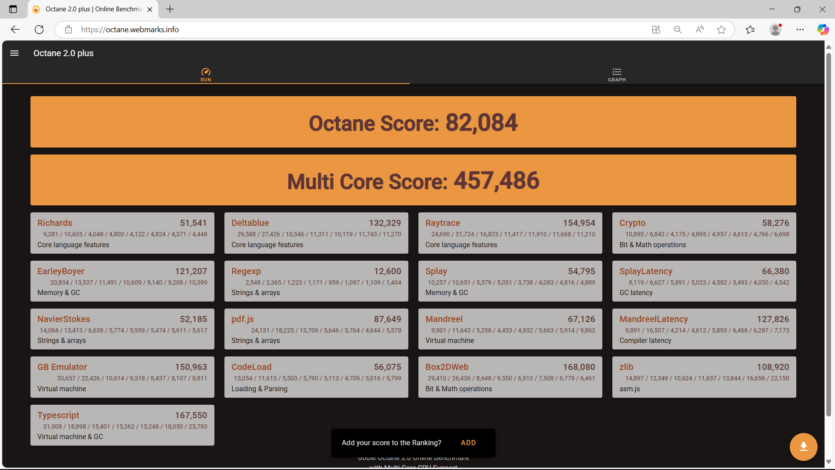Click the Richards benchmark title
Viewport: 835px width, 470px height.
point(54,223)
